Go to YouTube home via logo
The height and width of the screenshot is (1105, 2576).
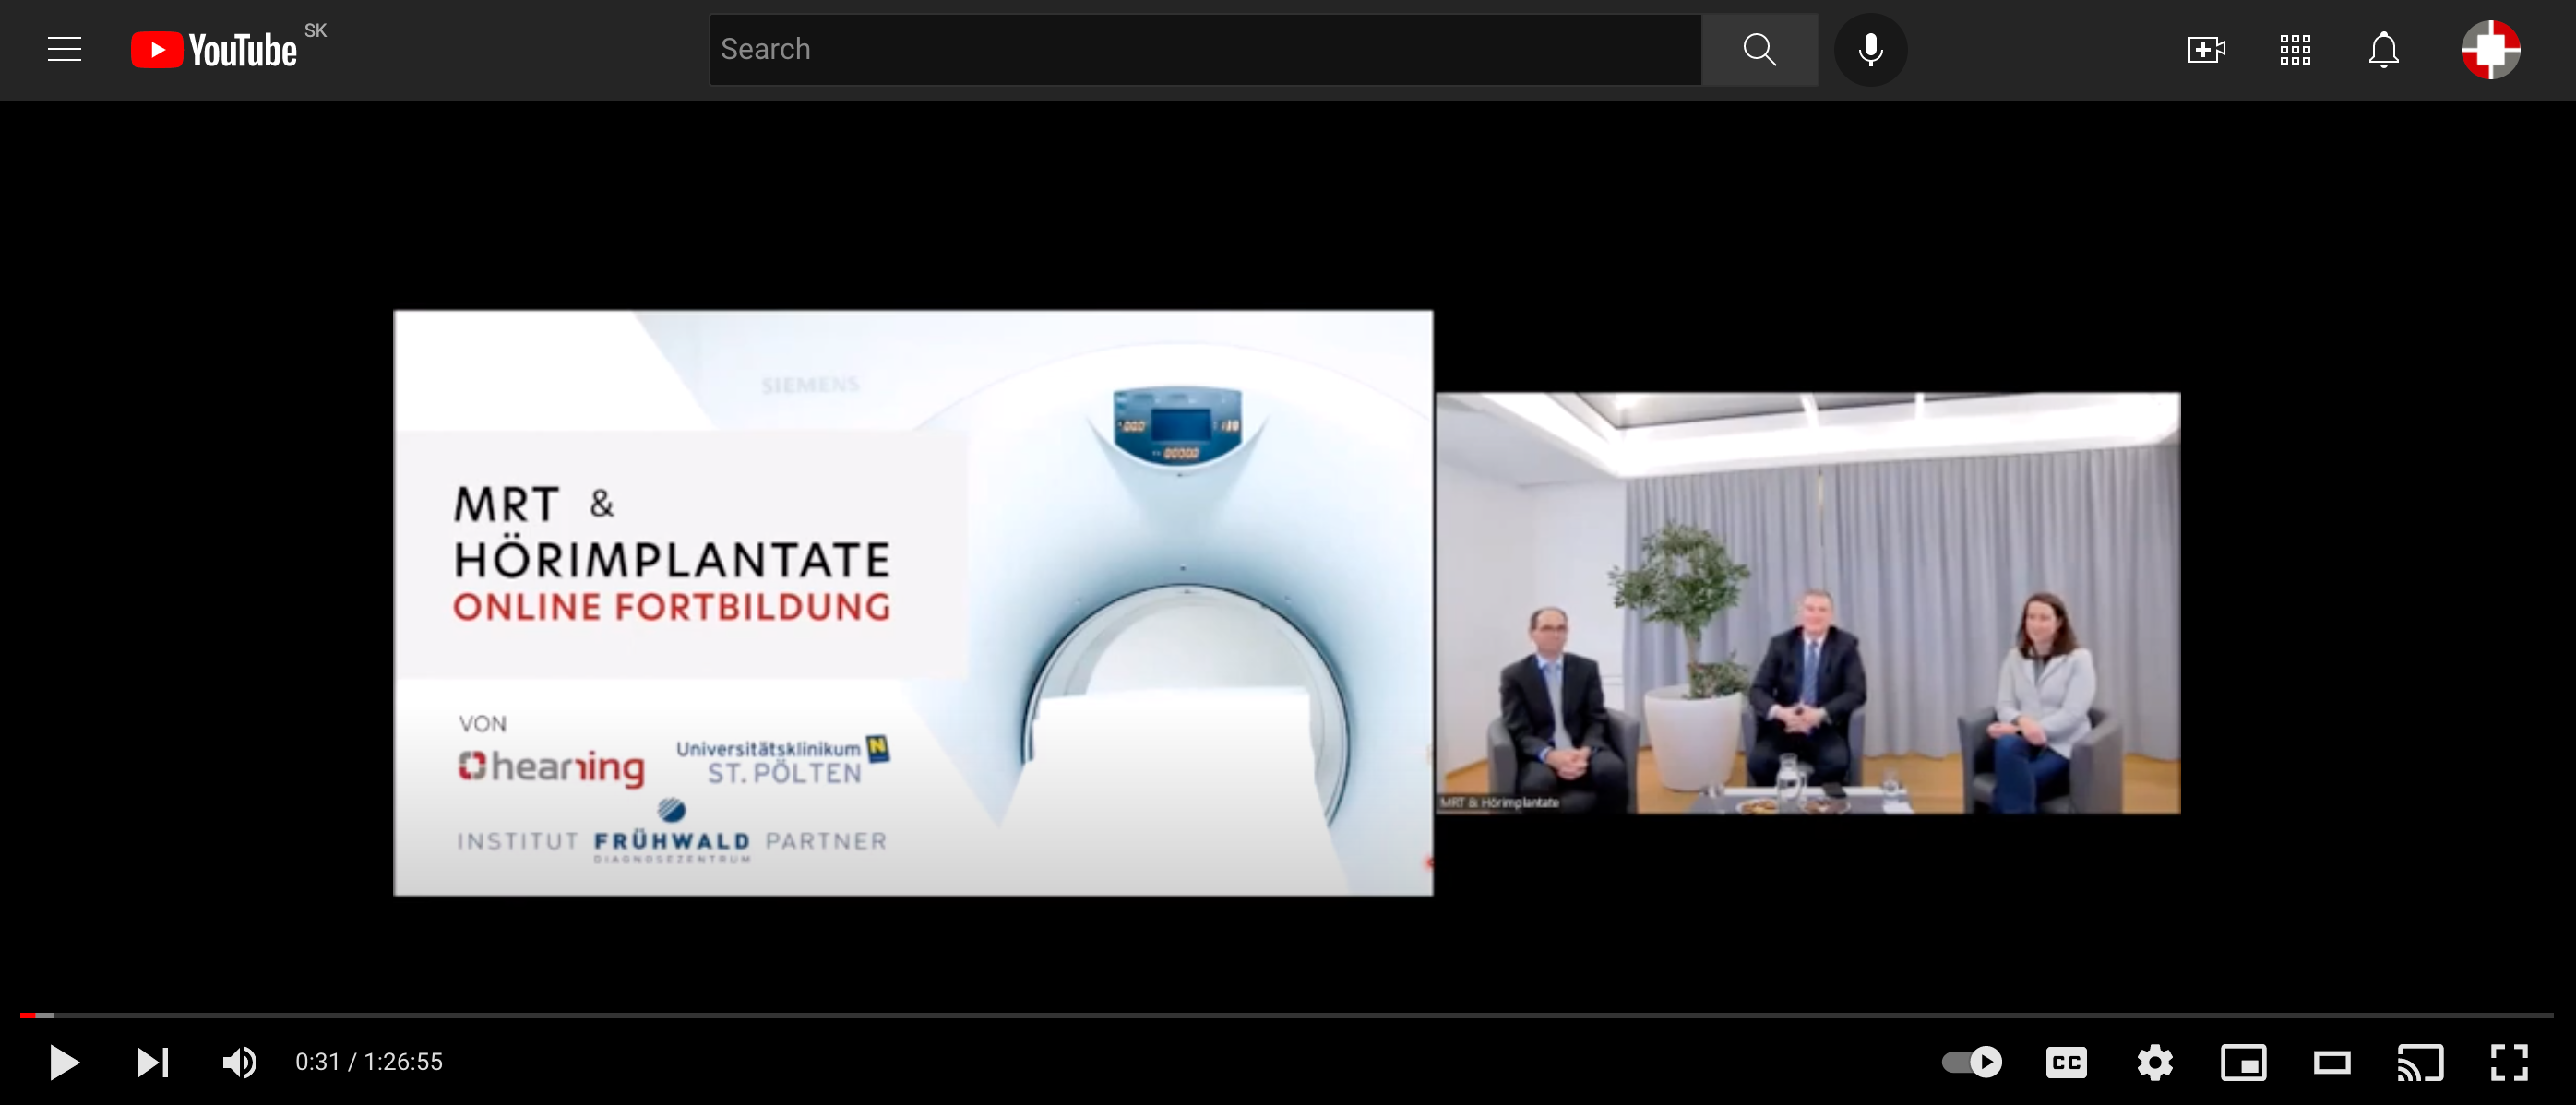[214, 50]
